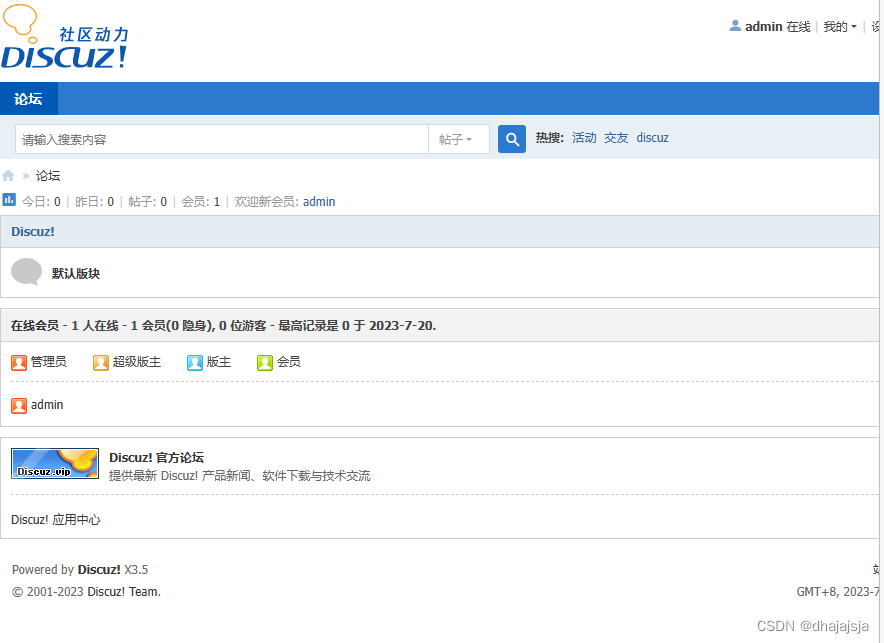Open the Discuz.vip banner image
Image resolution: width=884 pixels, height=643 pixels.
pos(55,463)
